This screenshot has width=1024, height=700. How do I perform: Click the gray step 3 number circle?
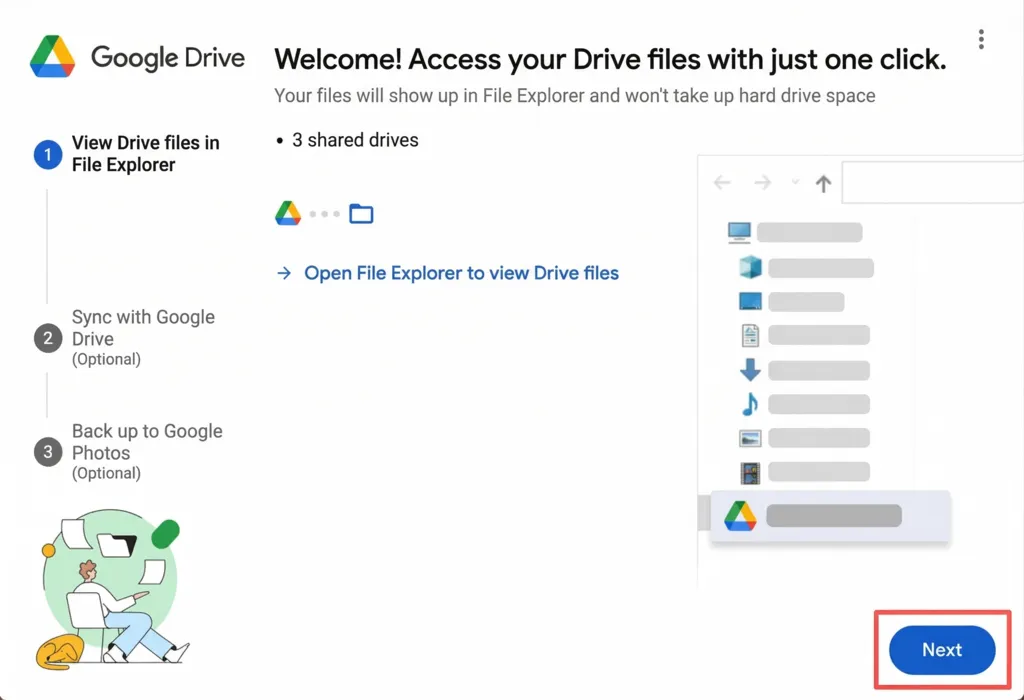coord(47,452)
